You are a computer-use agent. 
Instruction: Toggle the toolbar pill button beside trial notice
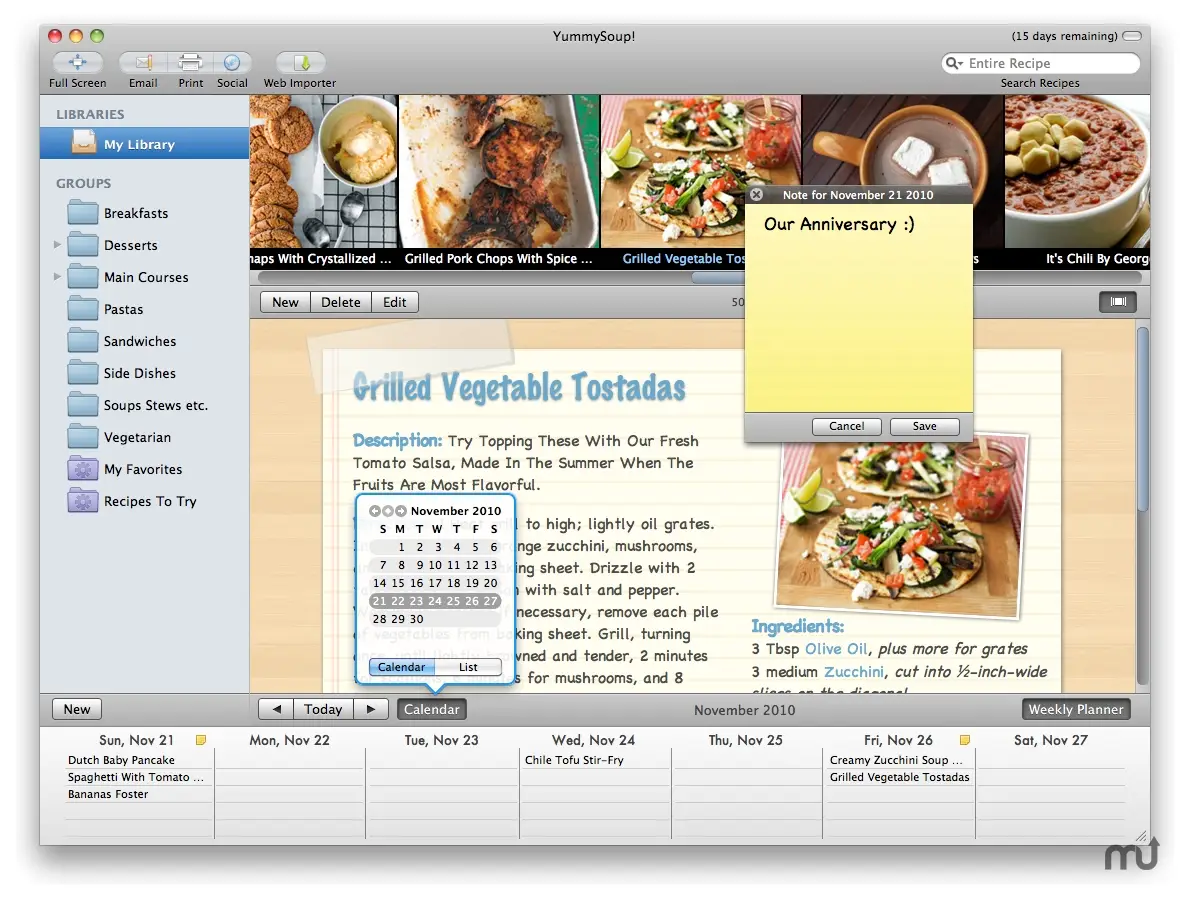[x=1132, y=36]
